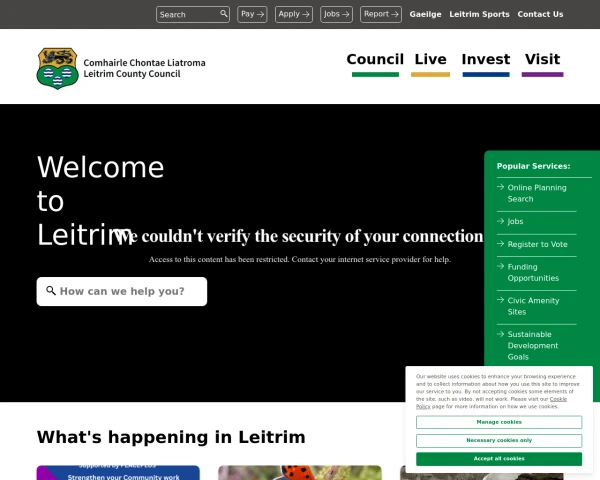
Task: Click the arrow icon beside Jobs in Popular Services
Action: (501, 221)
